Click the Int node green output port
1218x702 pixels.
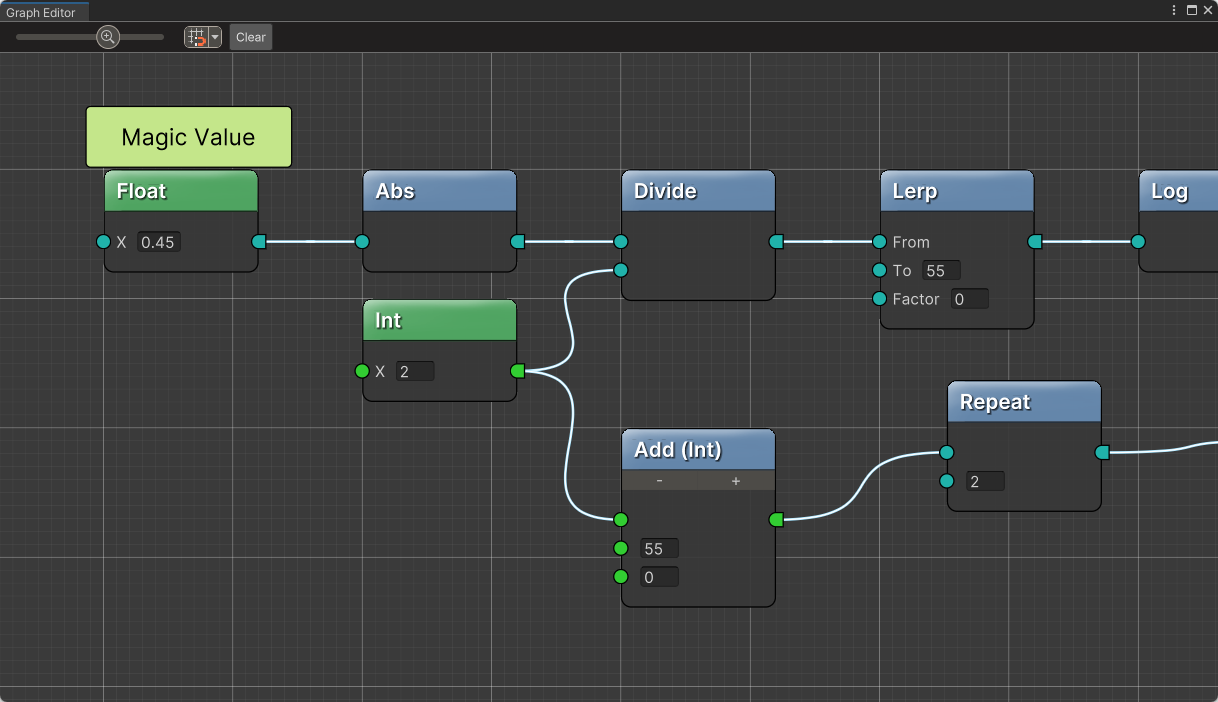517,371
